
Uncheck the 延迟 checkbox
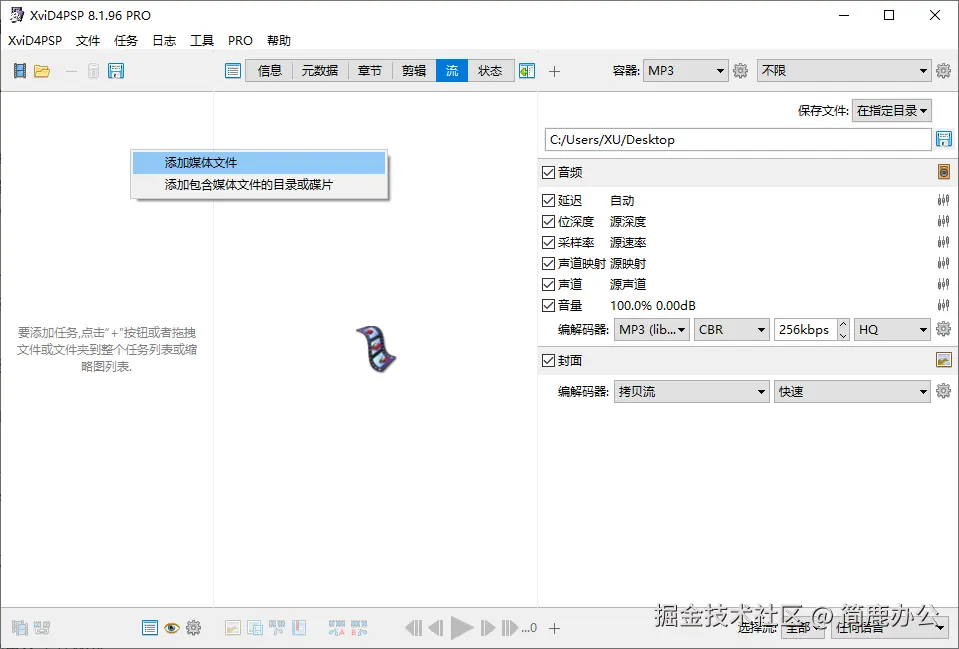coord(549,200)
